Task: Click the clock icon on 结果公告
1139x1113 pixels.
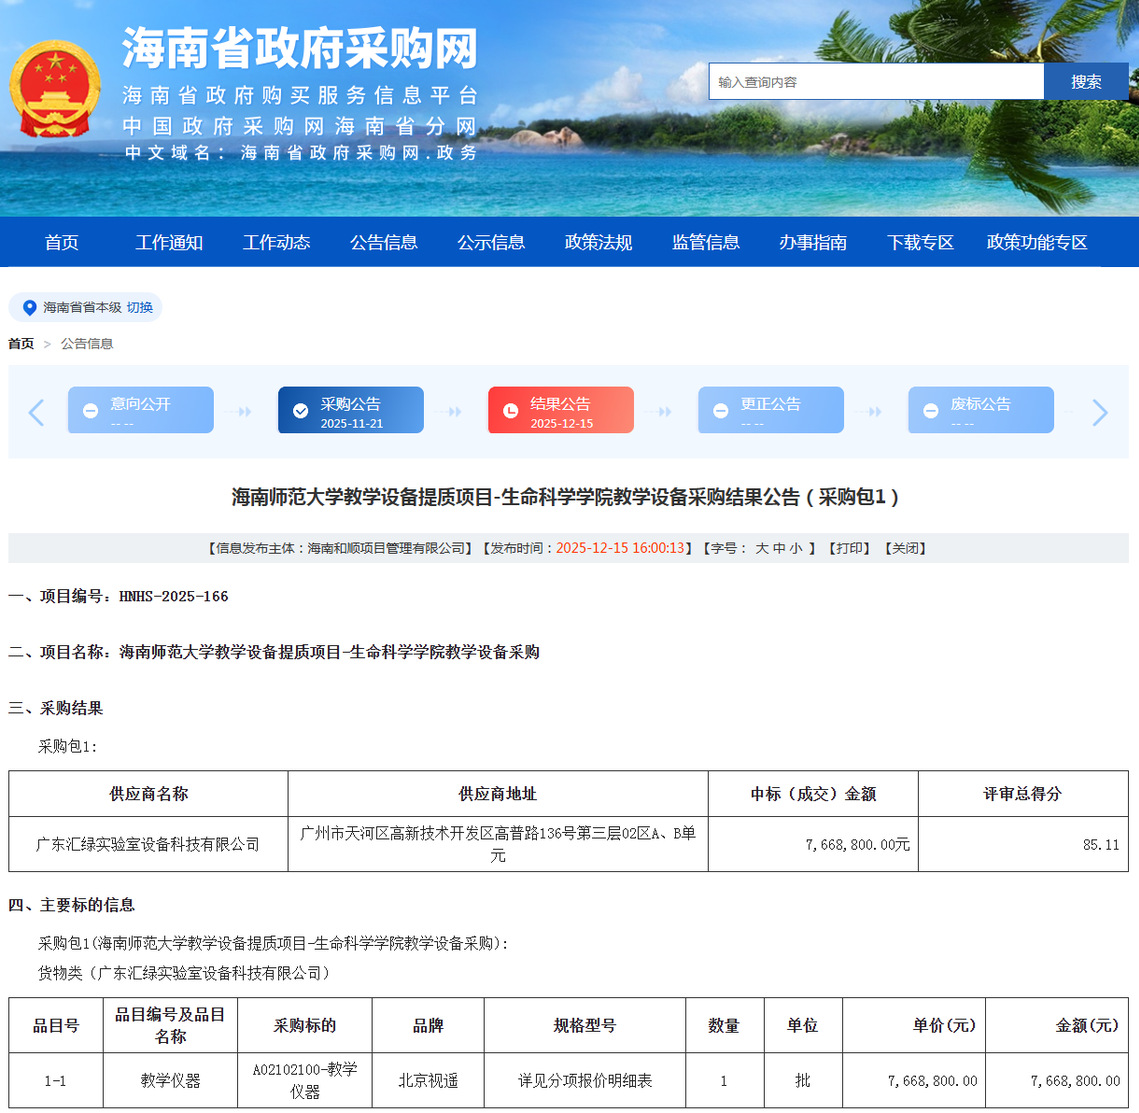Action: (510, 411)
